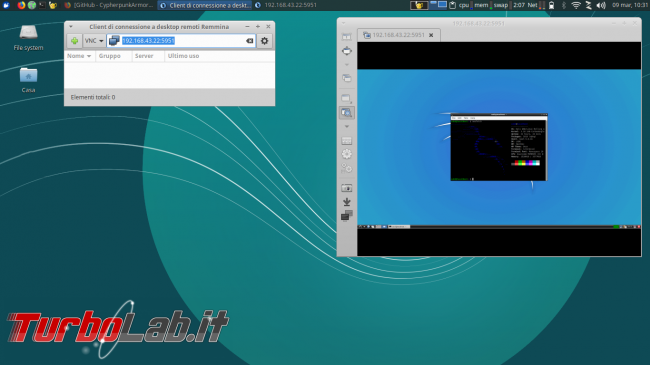This screenshot has height=365, width=650.
Task: Open the volume speaker icon
Action: coord(601,5)
